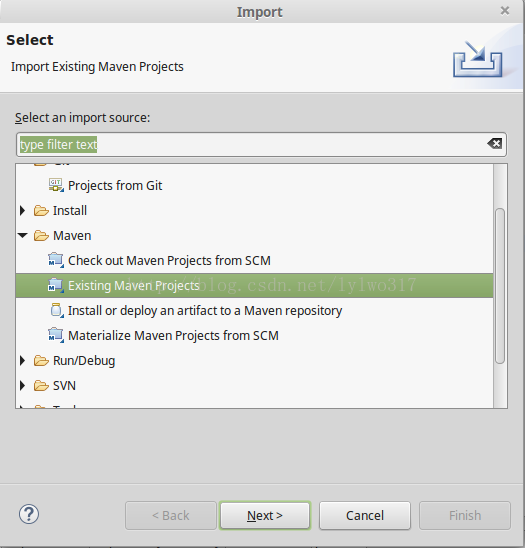Screen dimensions: 525x548
Task: Click the Check out Maven Projects icon
Action: (x=56, y=260)
